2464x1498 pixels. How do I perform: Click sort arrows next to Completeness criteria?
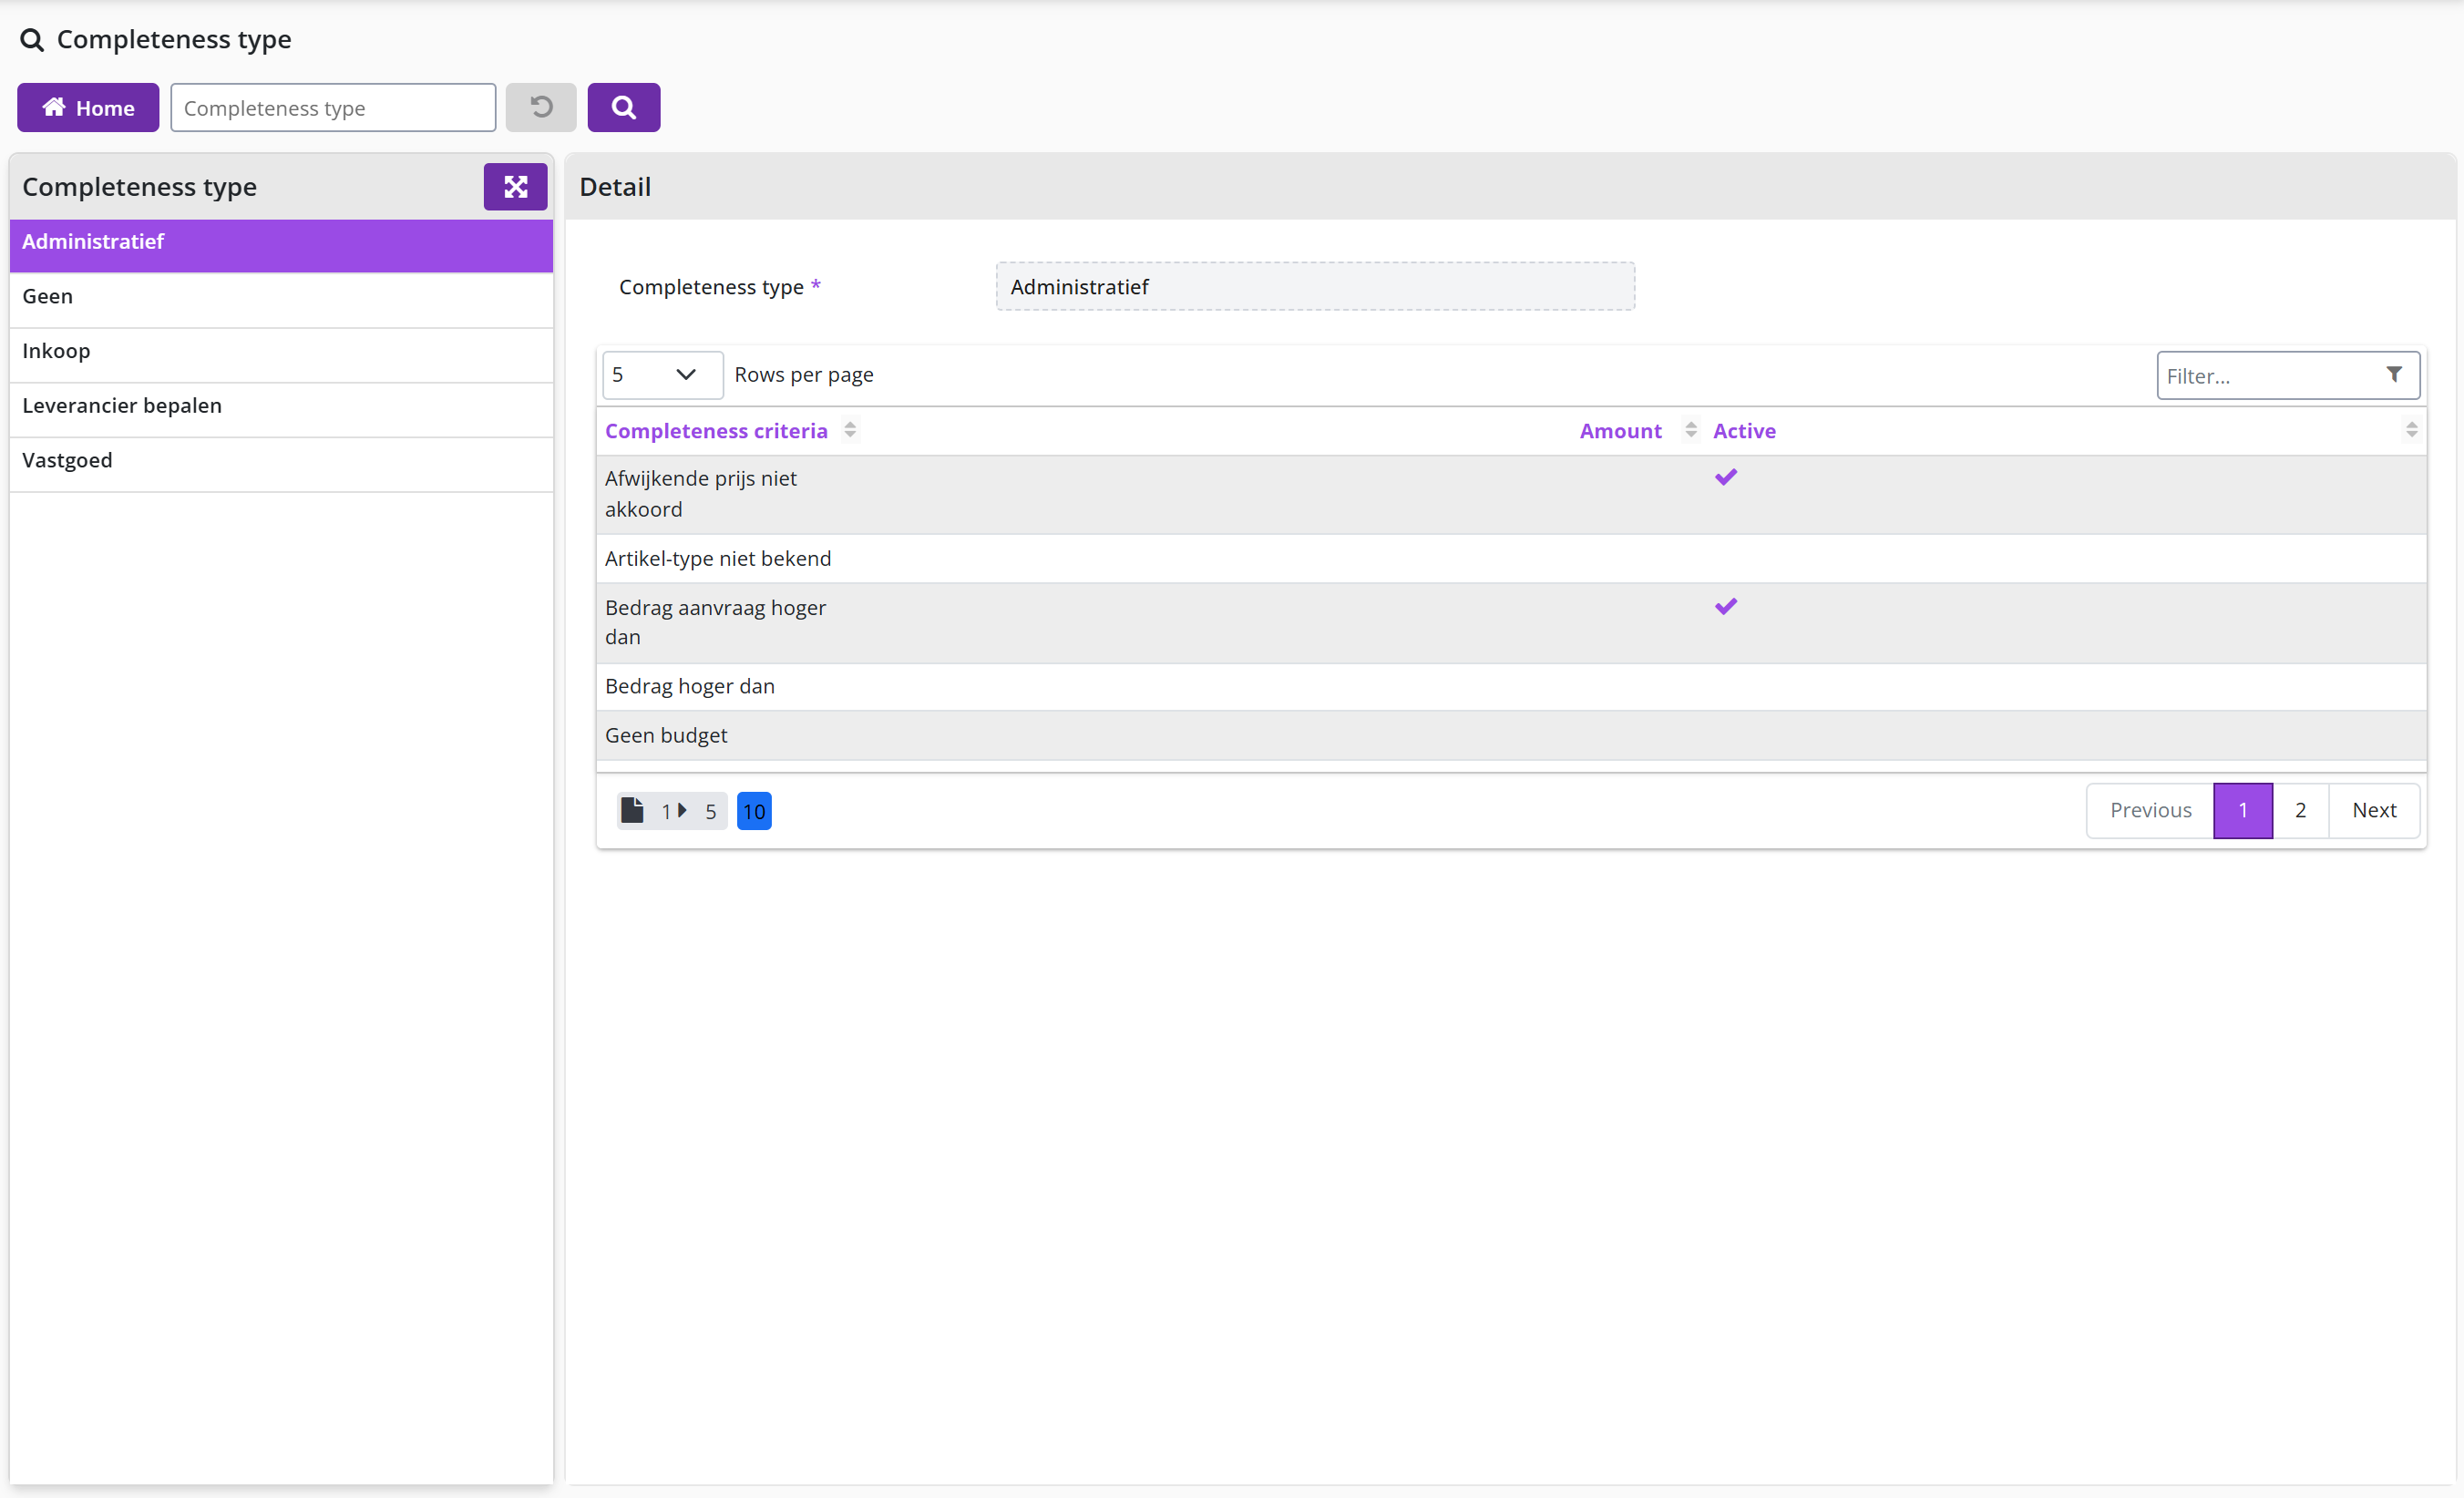pyautogui.click(x=850, y=430)
